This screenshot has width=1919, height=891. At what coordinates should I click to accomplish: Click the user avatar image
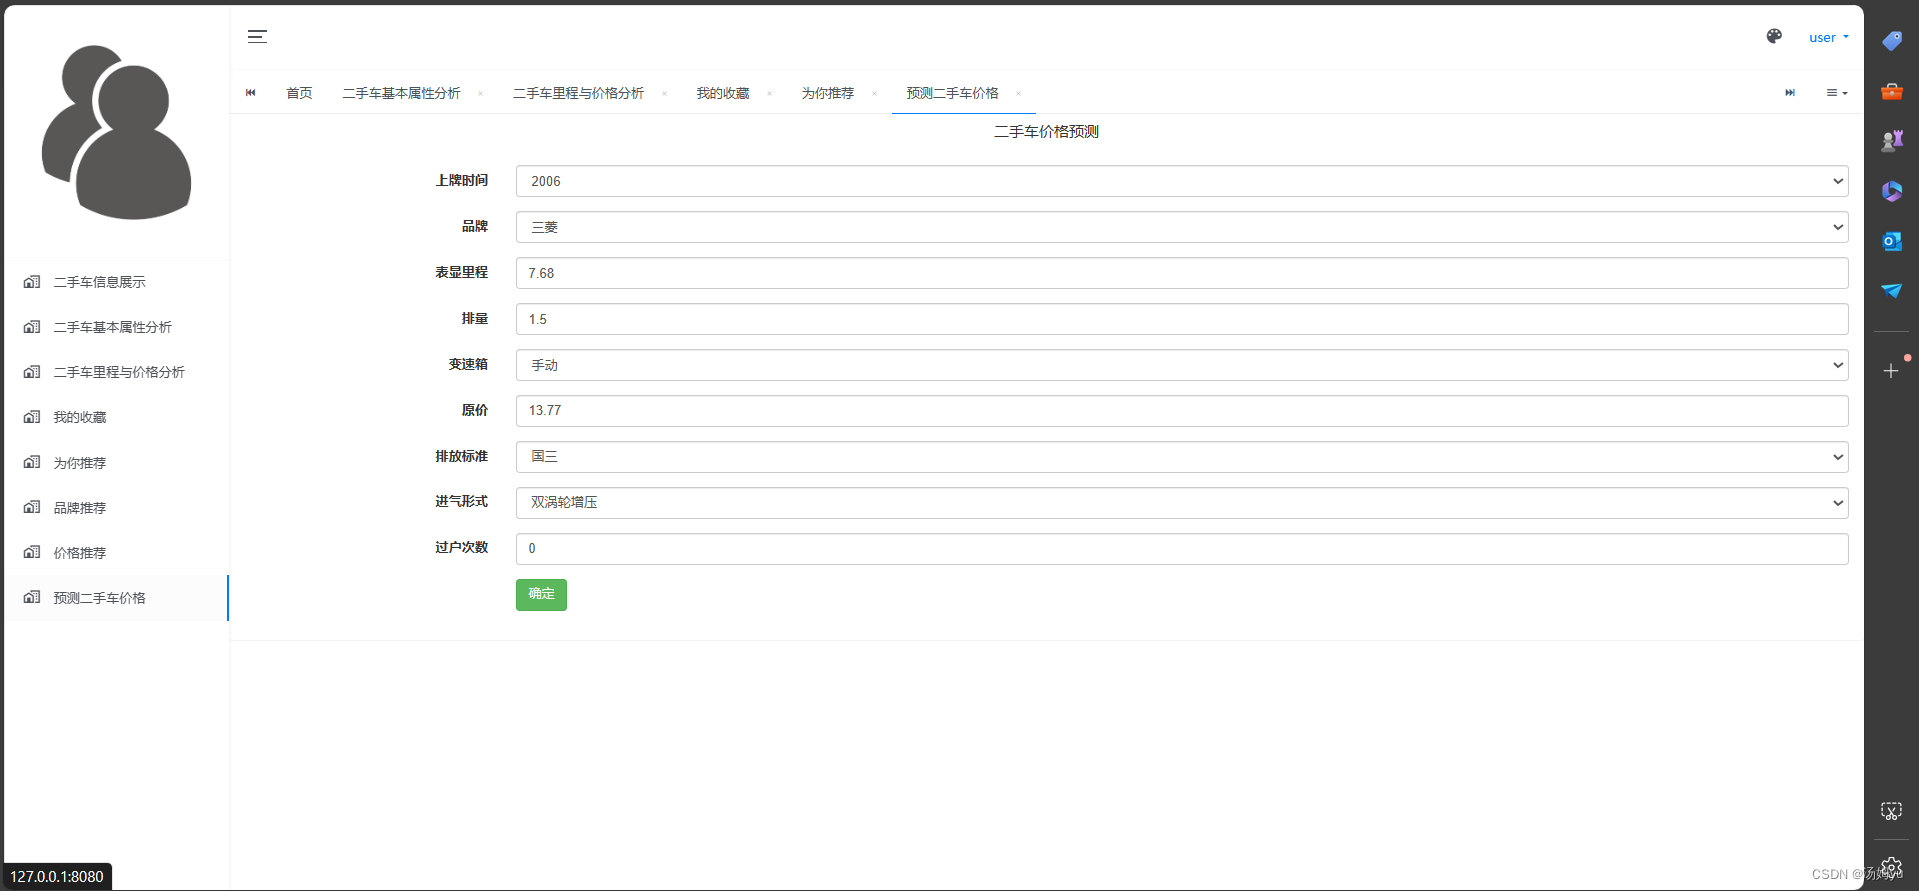[x=116, y=132]
